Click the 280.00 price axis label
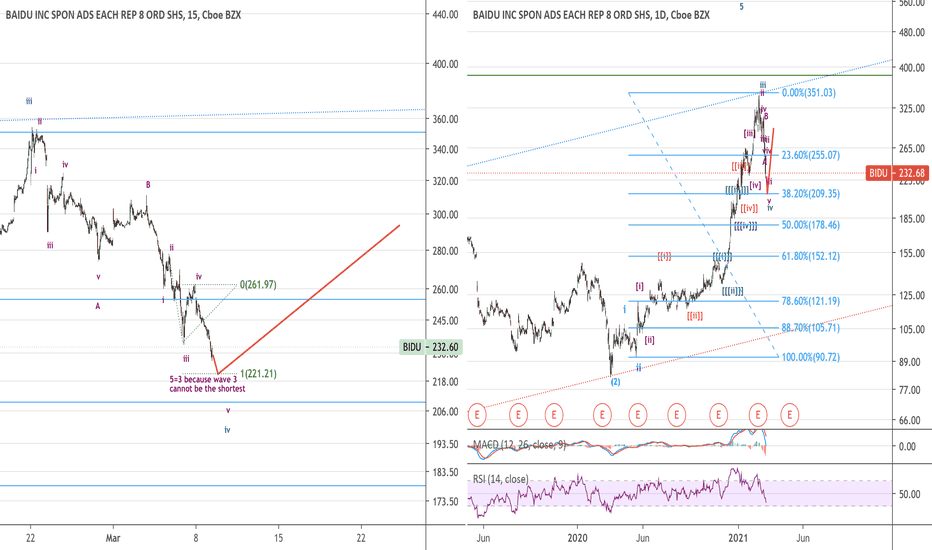The height and width of the screenshot is (550, 932). 445,252
